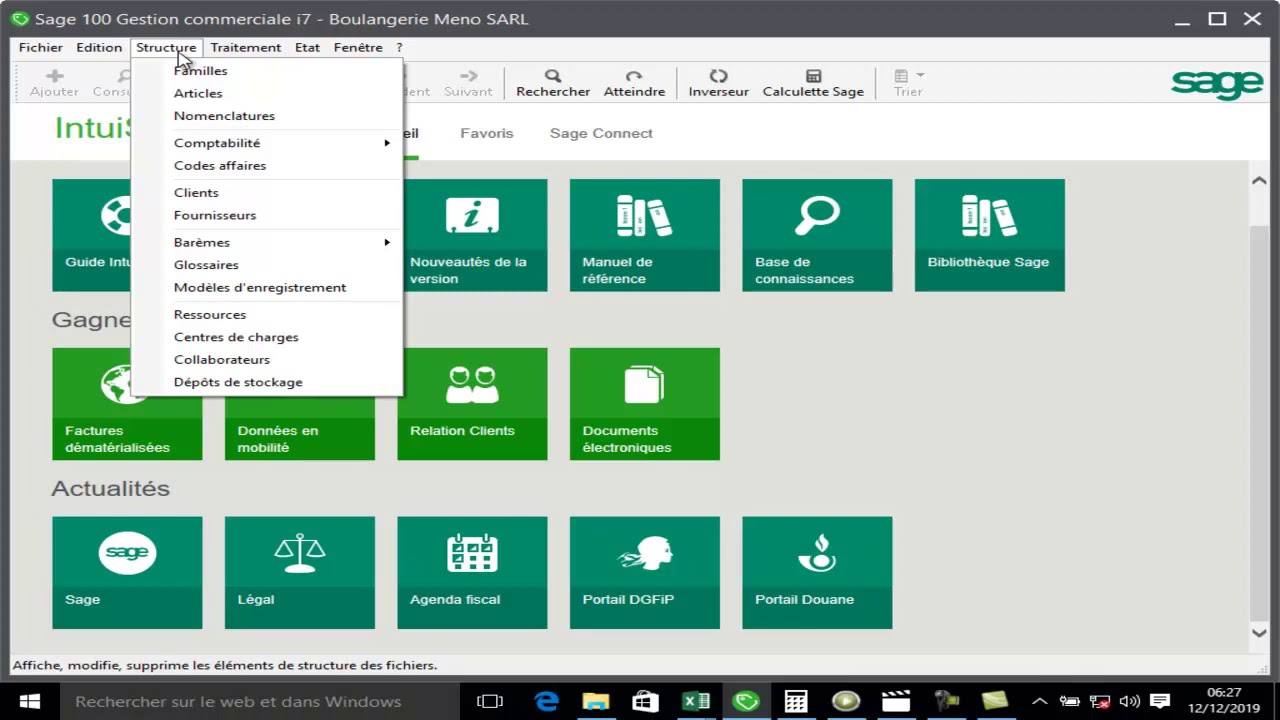This screenshot has height=720, width=1280.
Task: Switch to the Favoris tab
Action: pos(486,133)
